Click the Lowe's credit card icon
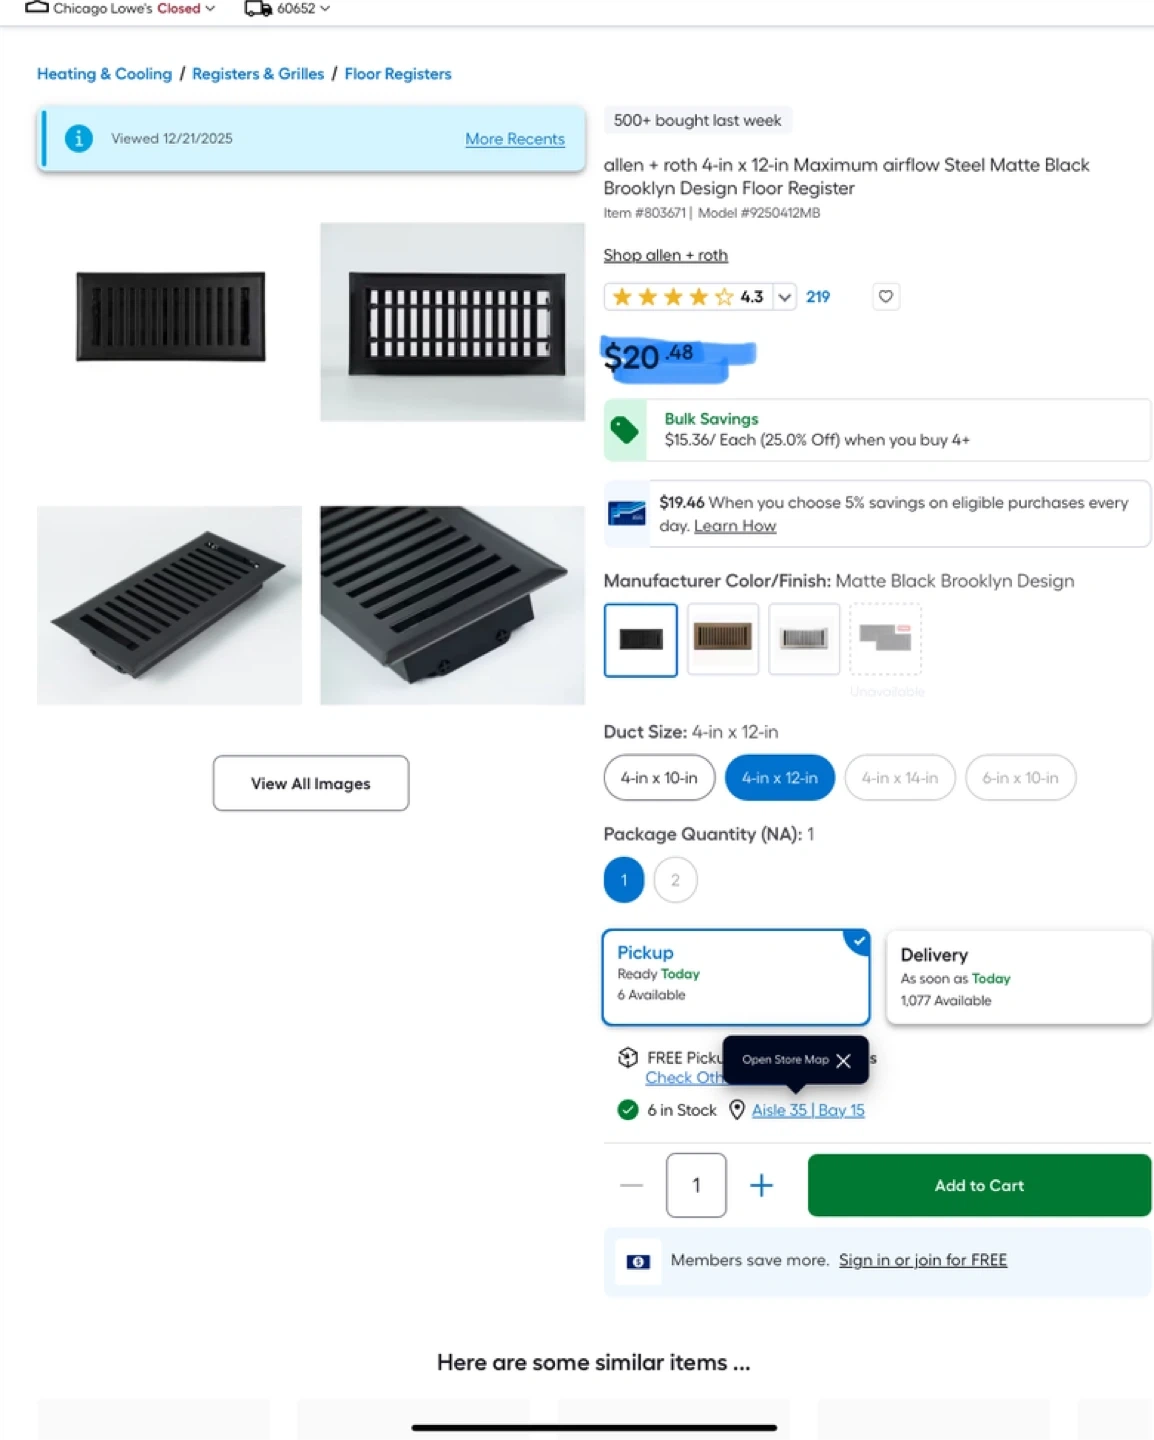1154x1440 pixels. click(x=627, y=513)
